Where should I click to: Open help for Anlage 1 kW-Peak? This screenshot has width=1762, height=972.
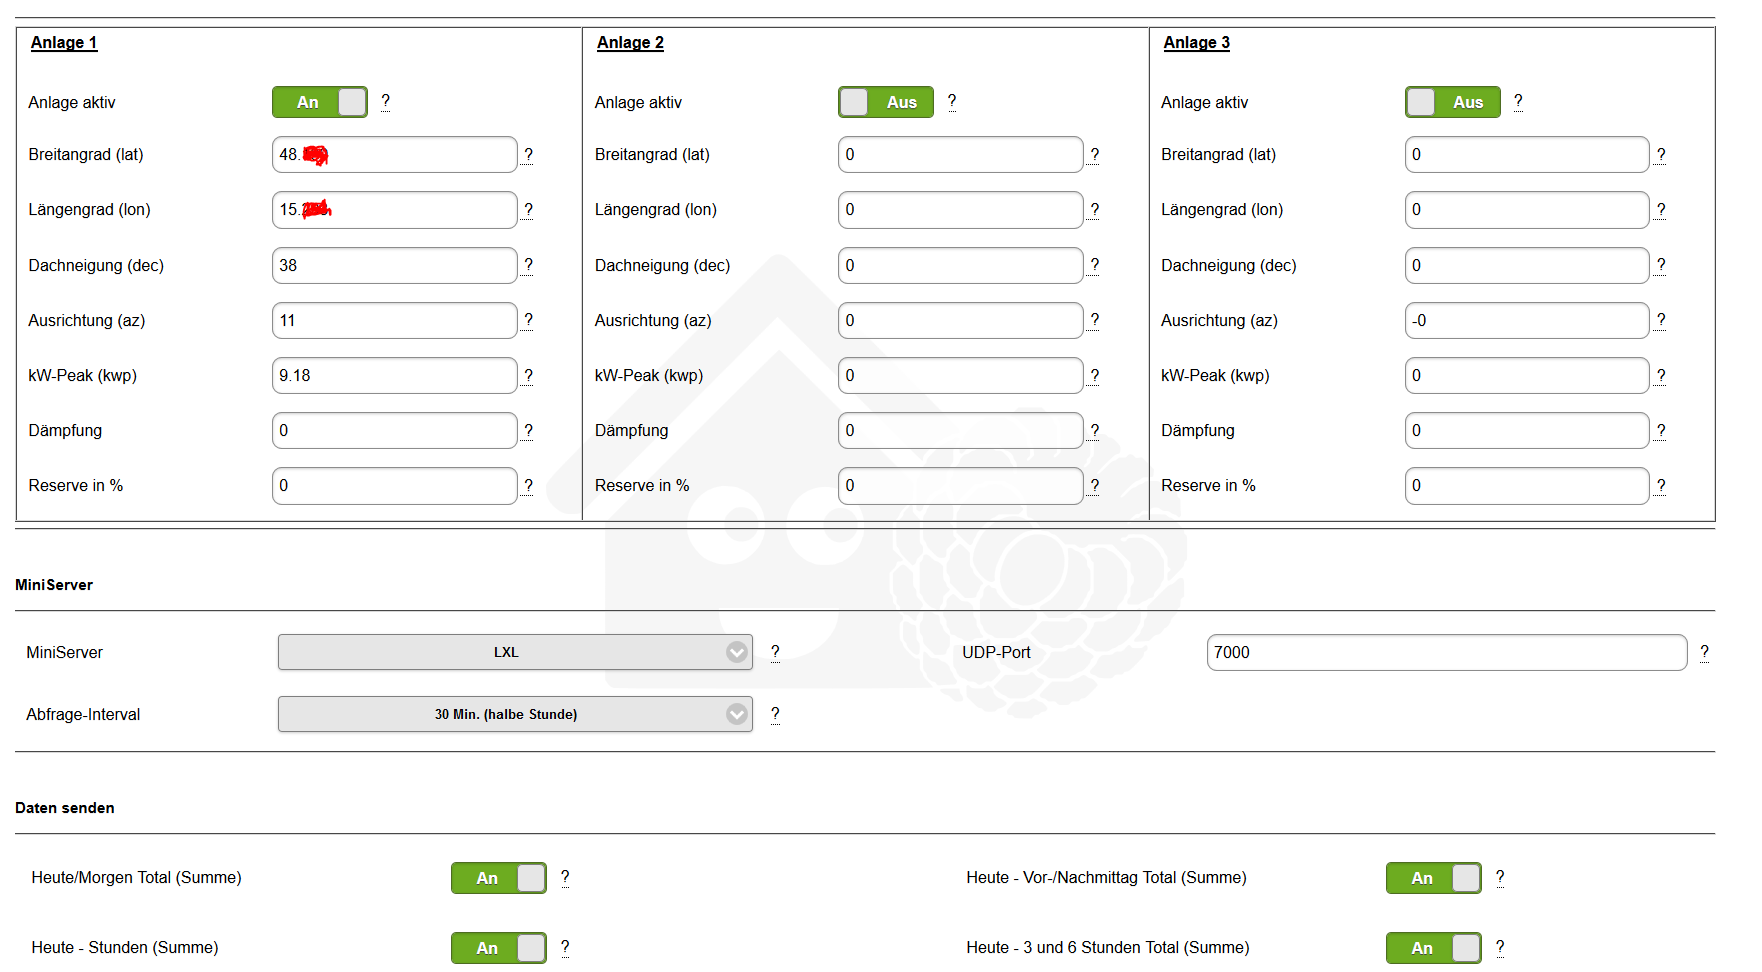[528, 376]
